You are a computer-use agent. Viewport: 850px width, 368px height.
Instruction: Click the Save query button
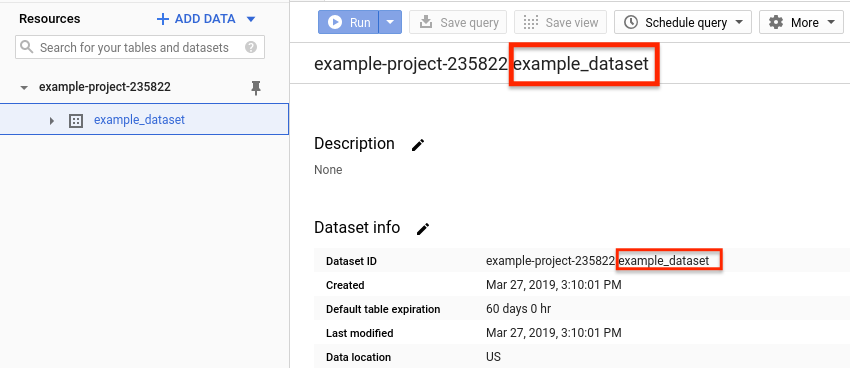click(x=458, y=22)
